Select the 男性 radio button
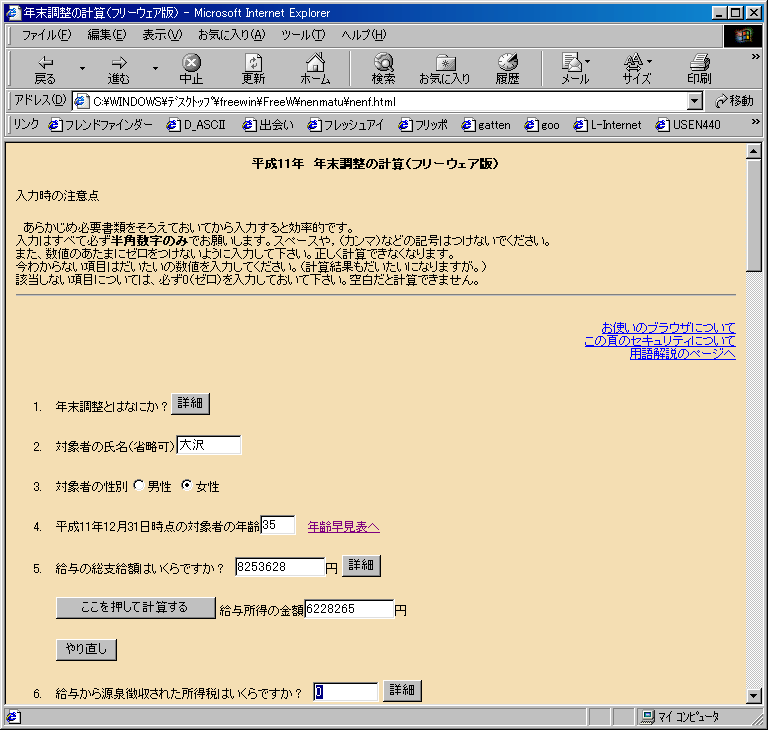Screen dimensions: 768x730 (x=139, y=485)
